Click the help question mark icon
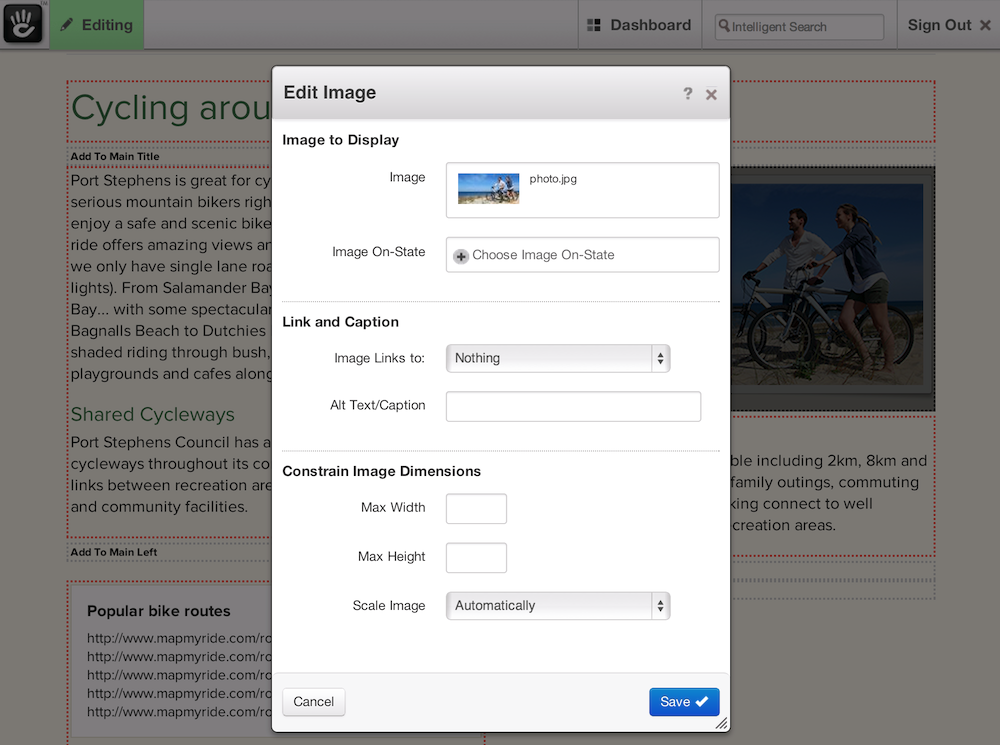Image resolution: width=1000 pixels, height=745 pixels. coord(687,93)
